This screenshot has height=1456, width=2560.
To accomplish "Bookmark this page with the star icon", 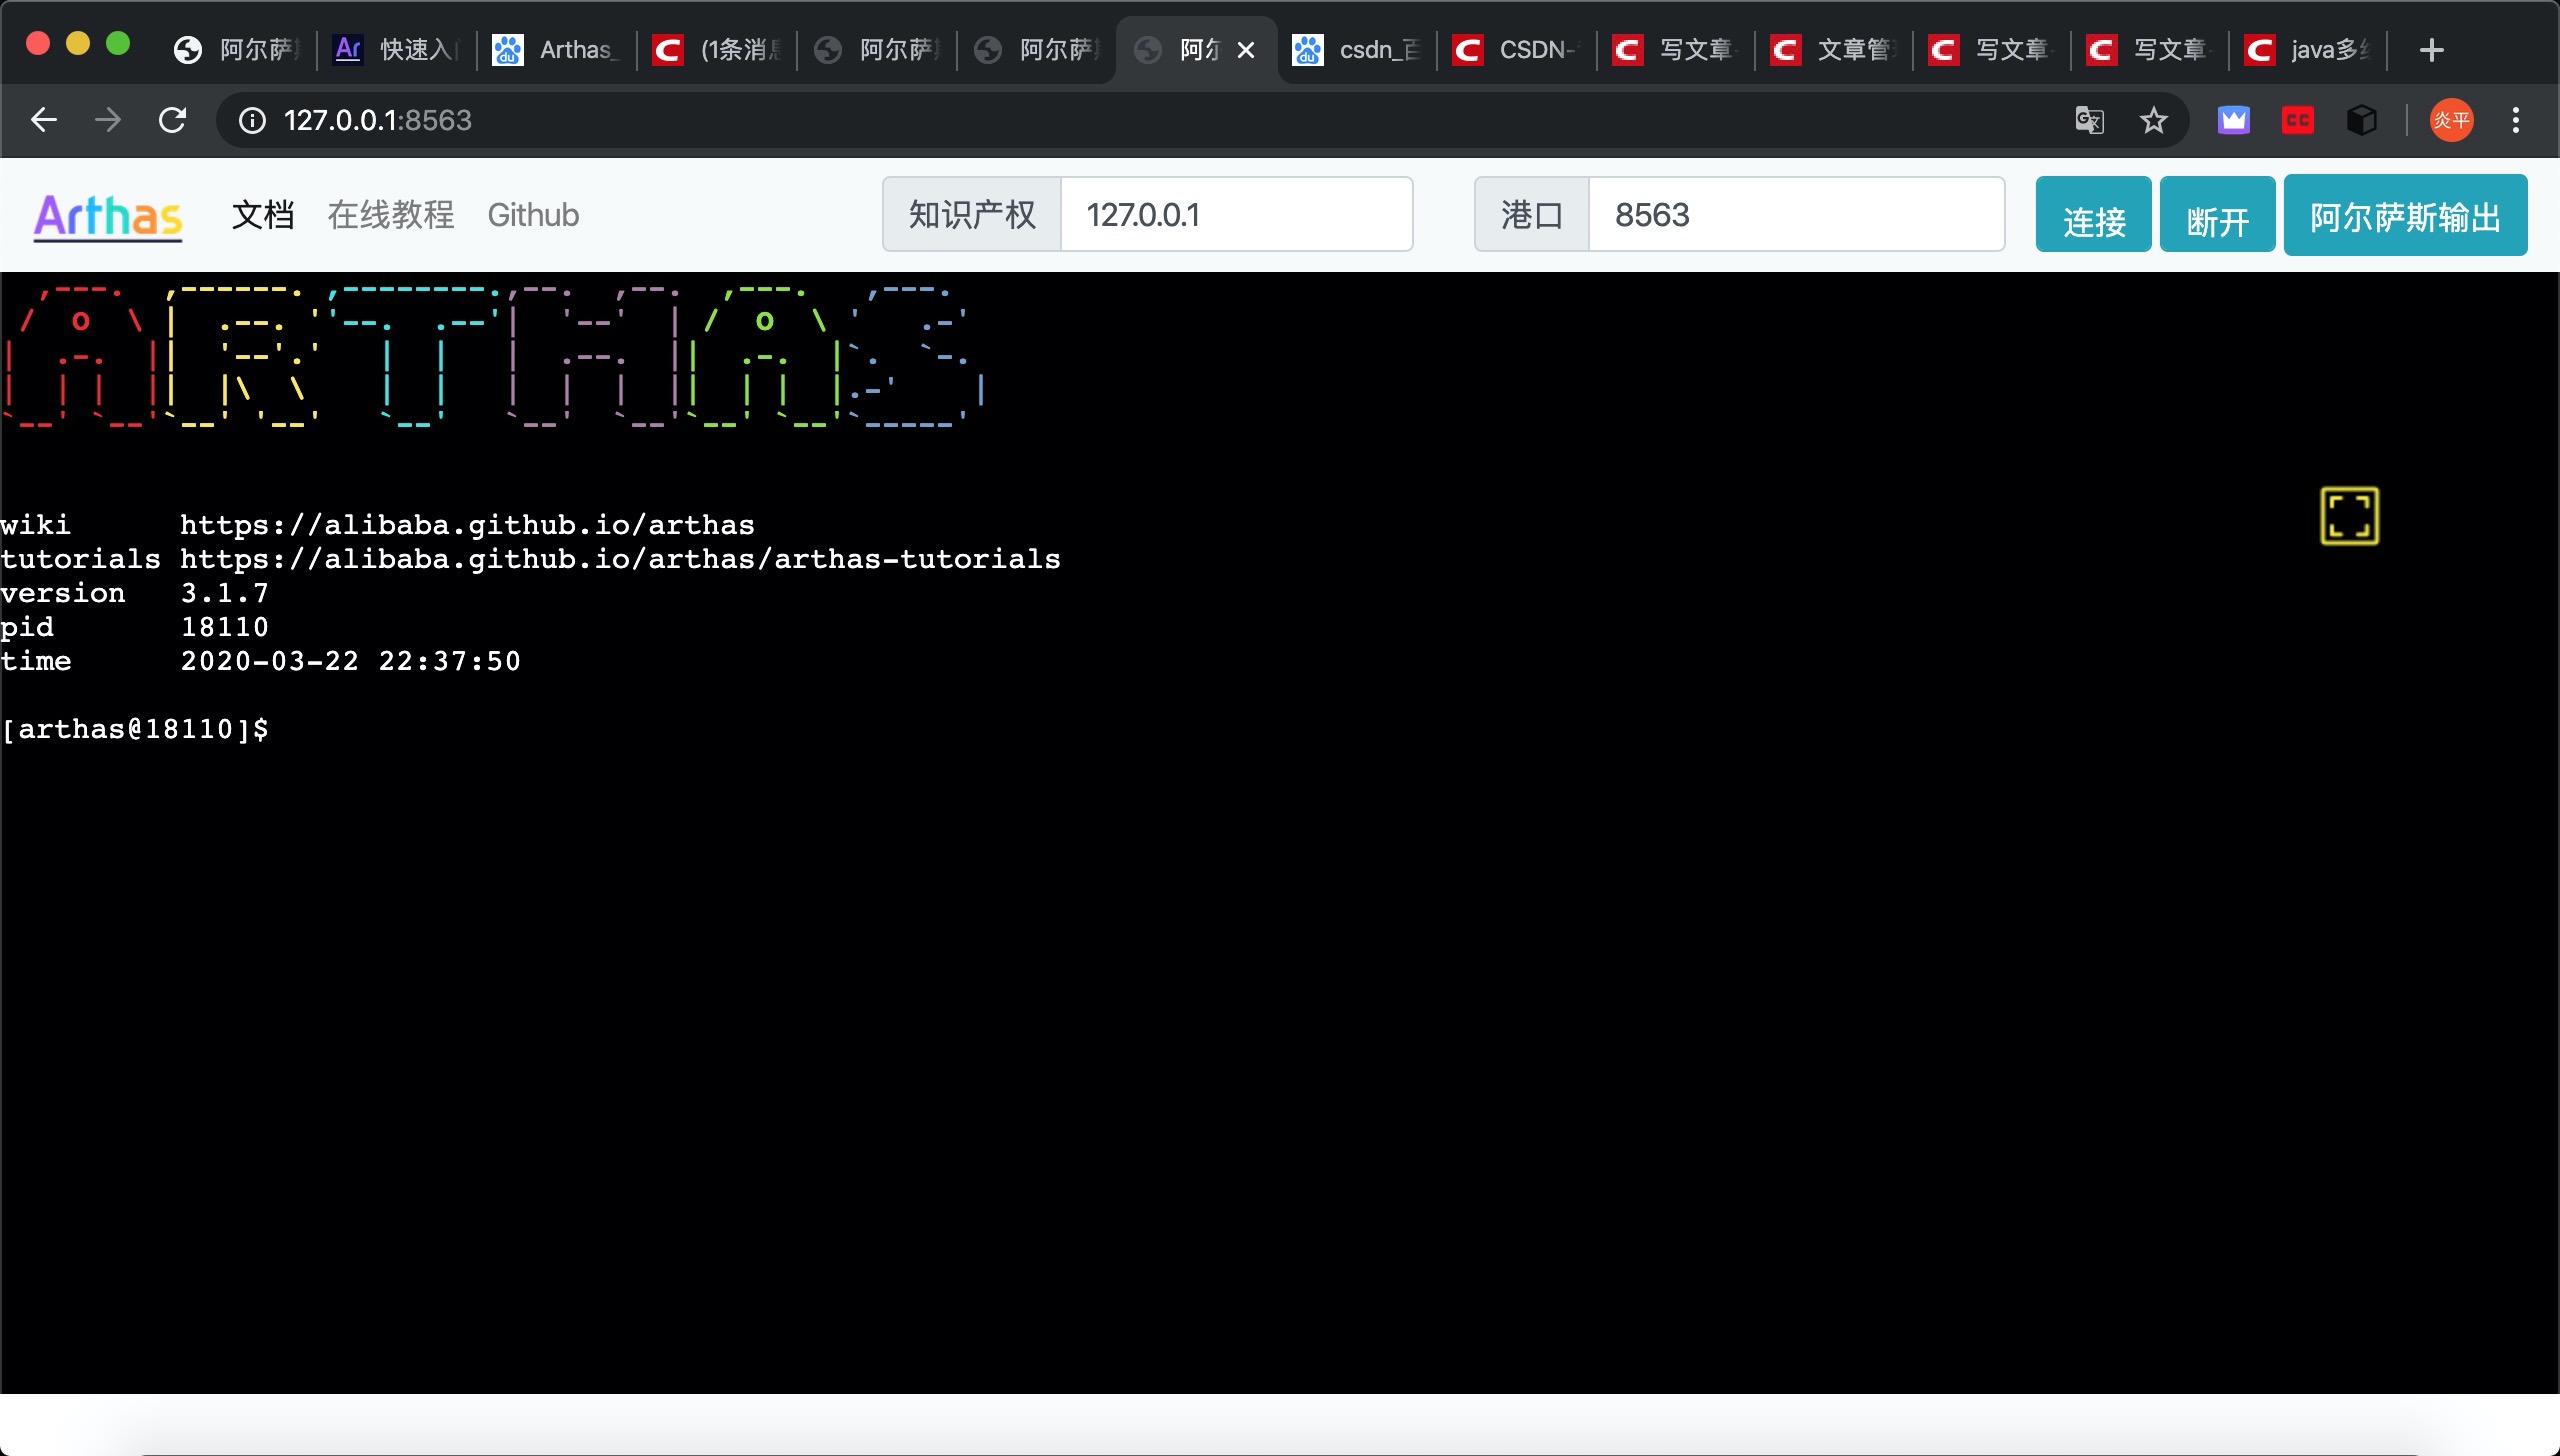I will [2153, 121].
